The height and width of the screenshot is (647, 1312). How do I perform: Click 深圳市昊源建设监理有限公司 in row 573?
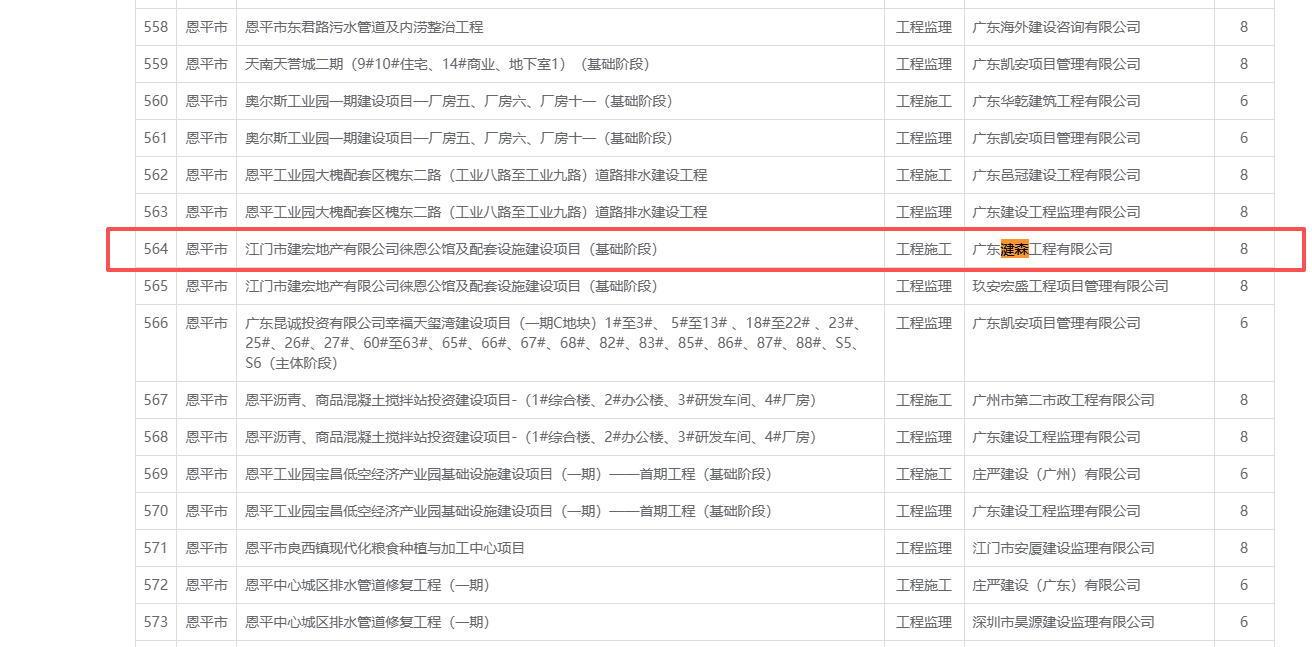tap(1063, 622)
